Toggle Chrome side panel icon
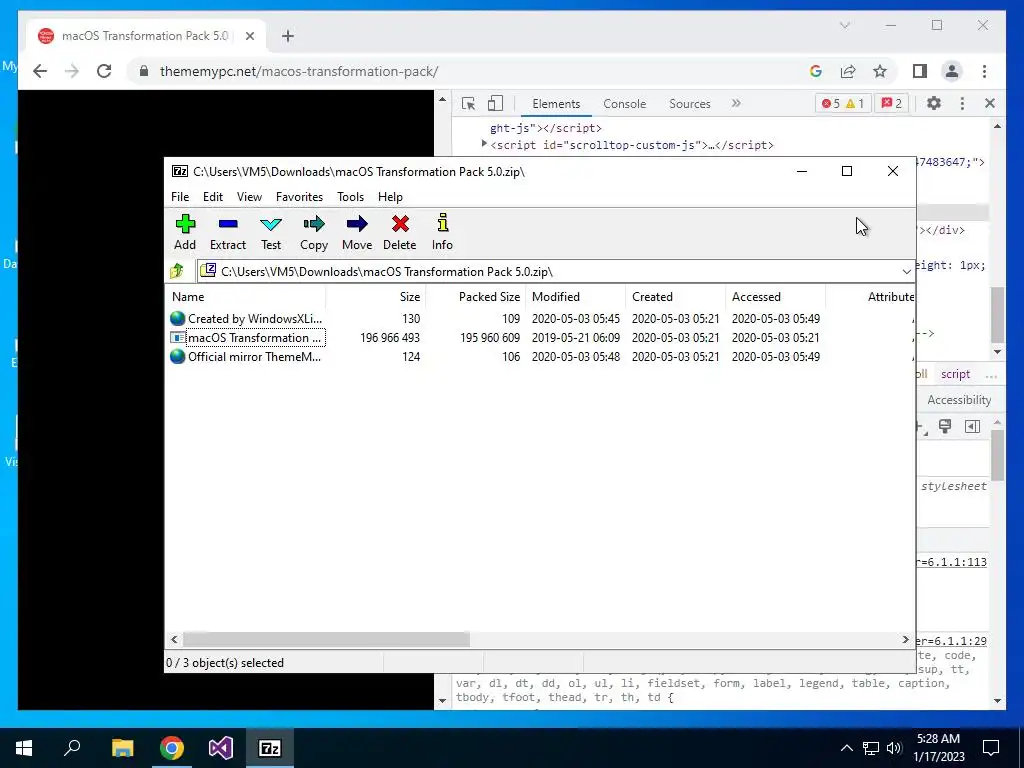This screenshot has width=1024, height=768. pyautogui.click(x=920, y=71)
